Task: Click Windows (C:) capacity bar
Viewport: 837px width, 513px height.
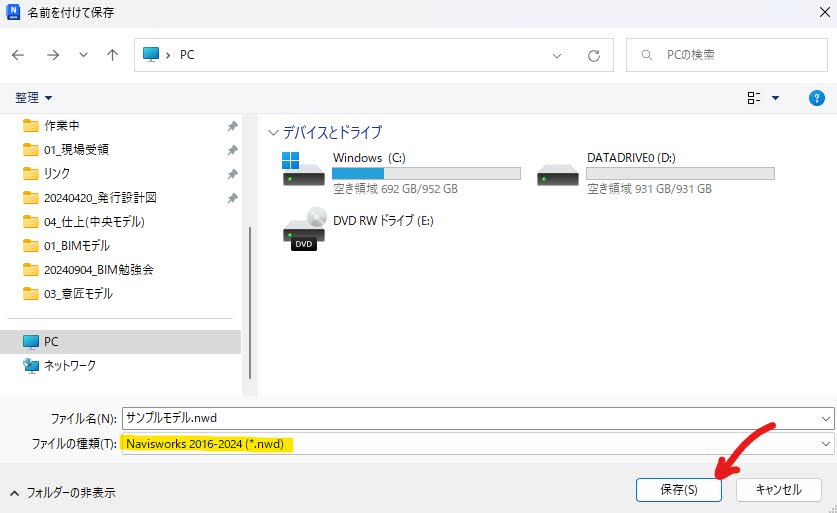Action: click(426, 173)
